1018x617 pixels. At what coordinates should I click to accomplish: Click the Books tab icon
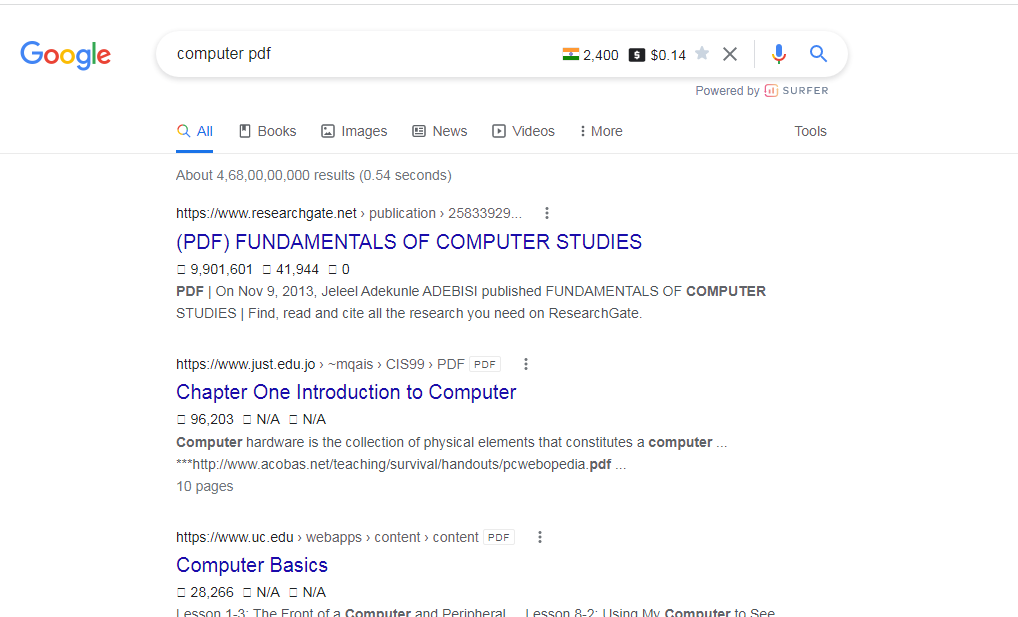pos(245,131)
